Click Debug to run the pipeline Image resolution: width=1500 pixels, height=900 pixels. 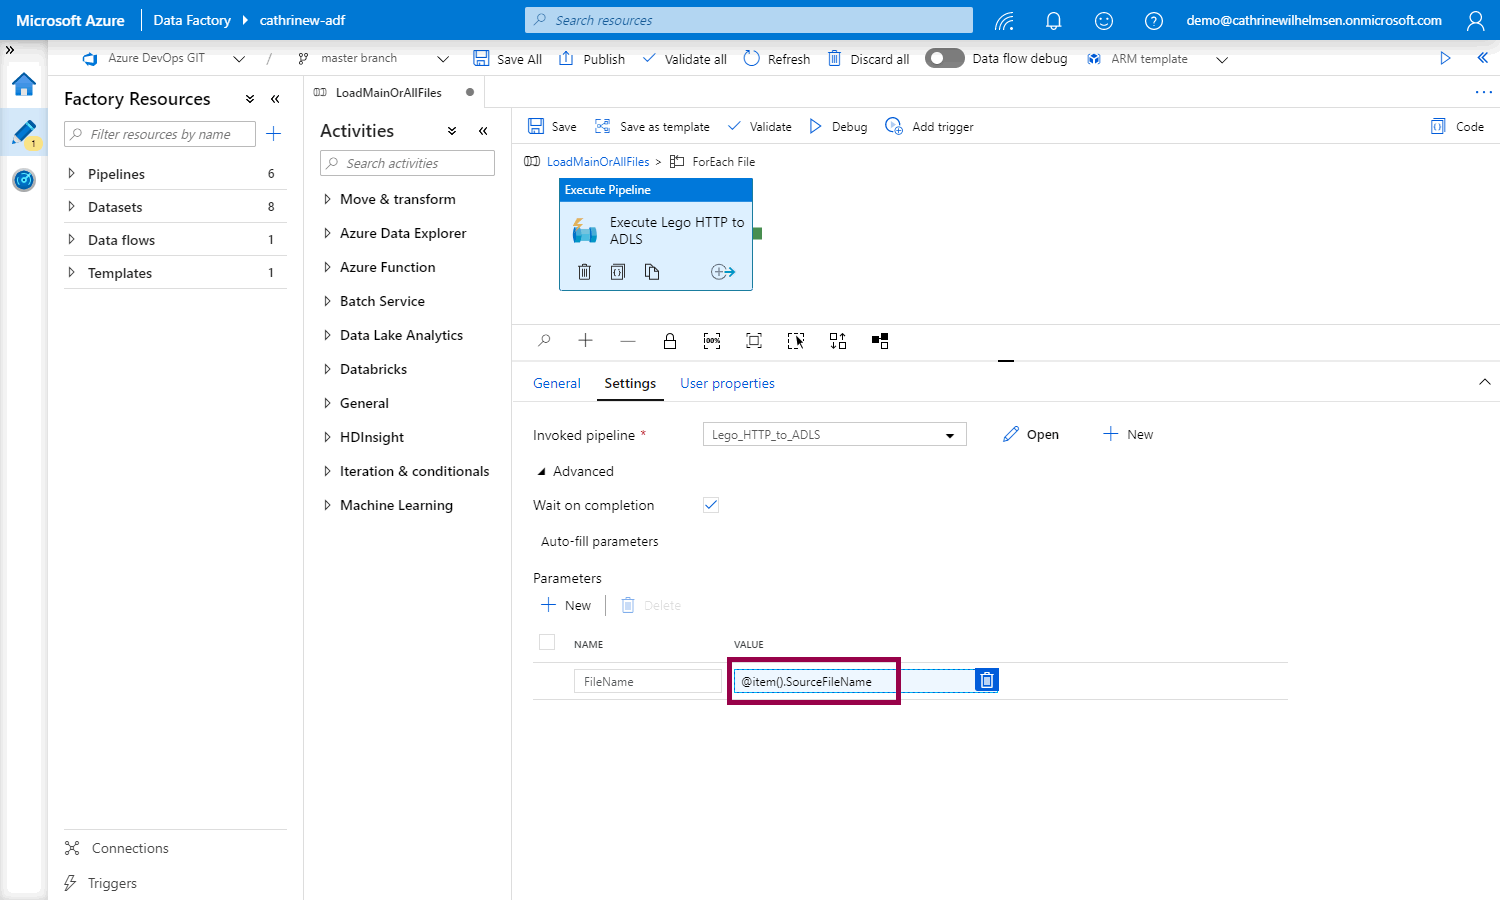coord(838,127)
